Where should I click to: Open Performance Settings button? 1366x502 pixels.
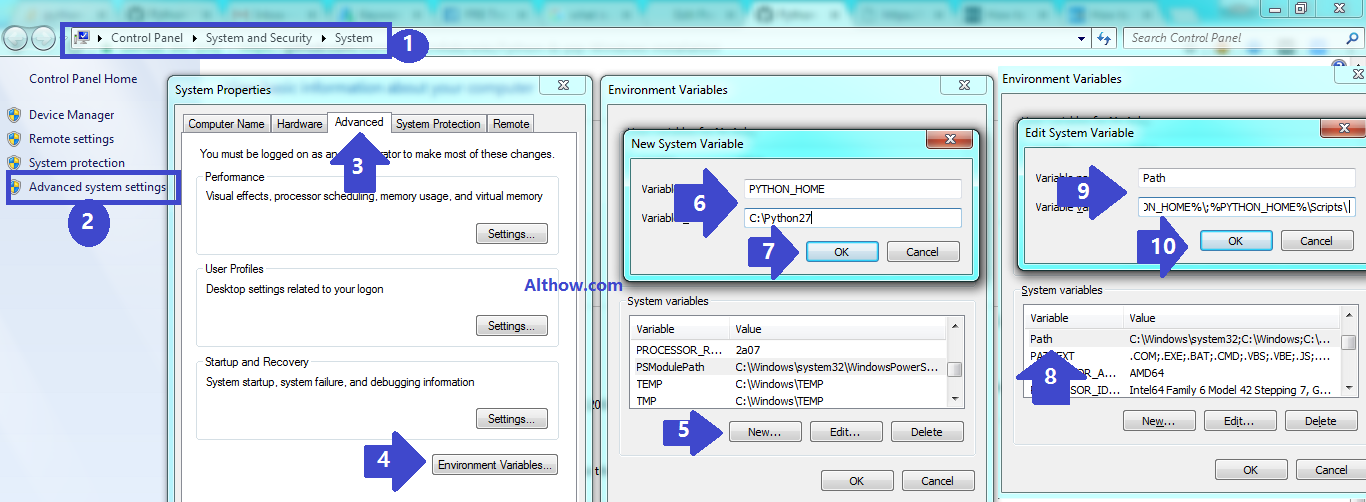click(x=512, y=234)
